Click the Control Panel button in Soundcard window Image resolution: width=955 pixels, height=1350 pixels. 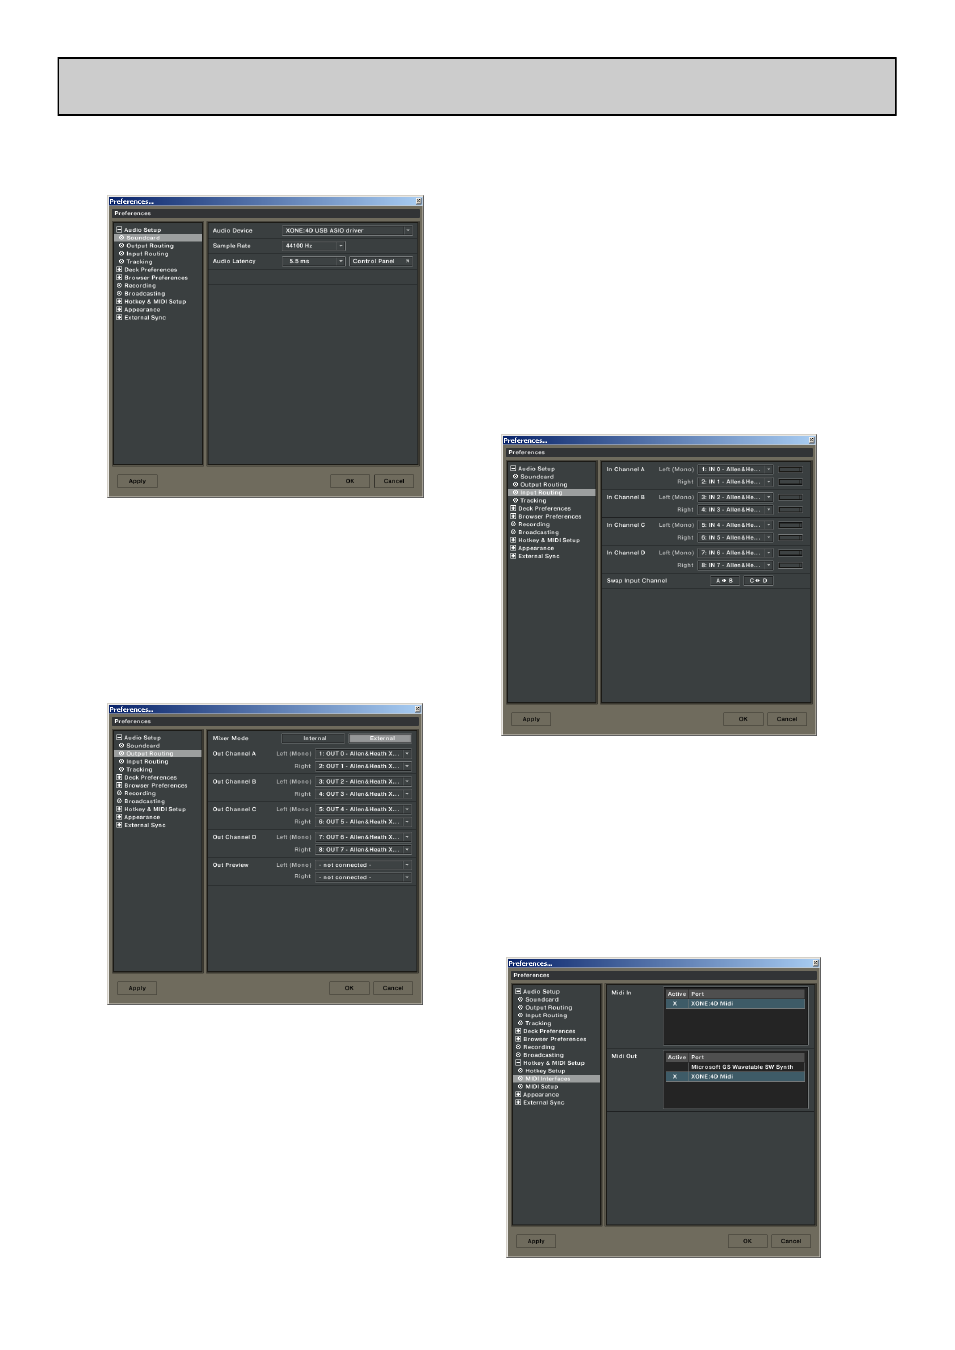pos(381,261)
